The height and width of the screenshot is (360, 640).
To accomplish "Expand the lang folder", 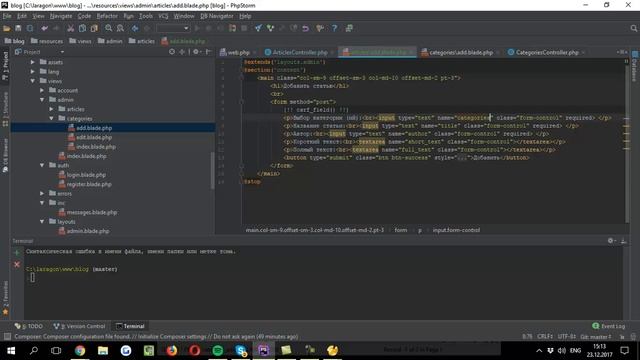I will [33, 71].
